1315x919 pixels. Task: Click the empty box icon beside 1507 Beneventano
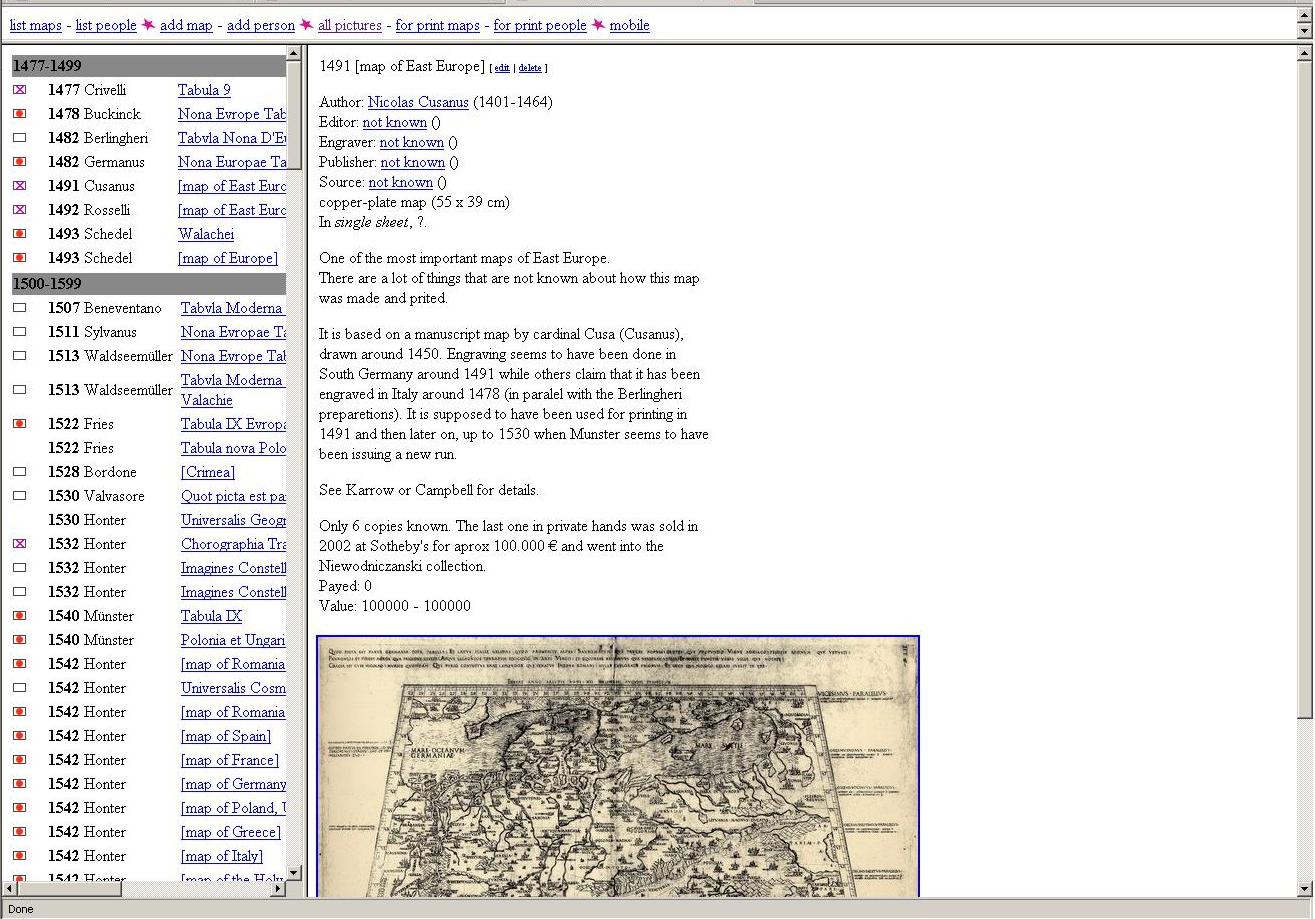point(19,308)
